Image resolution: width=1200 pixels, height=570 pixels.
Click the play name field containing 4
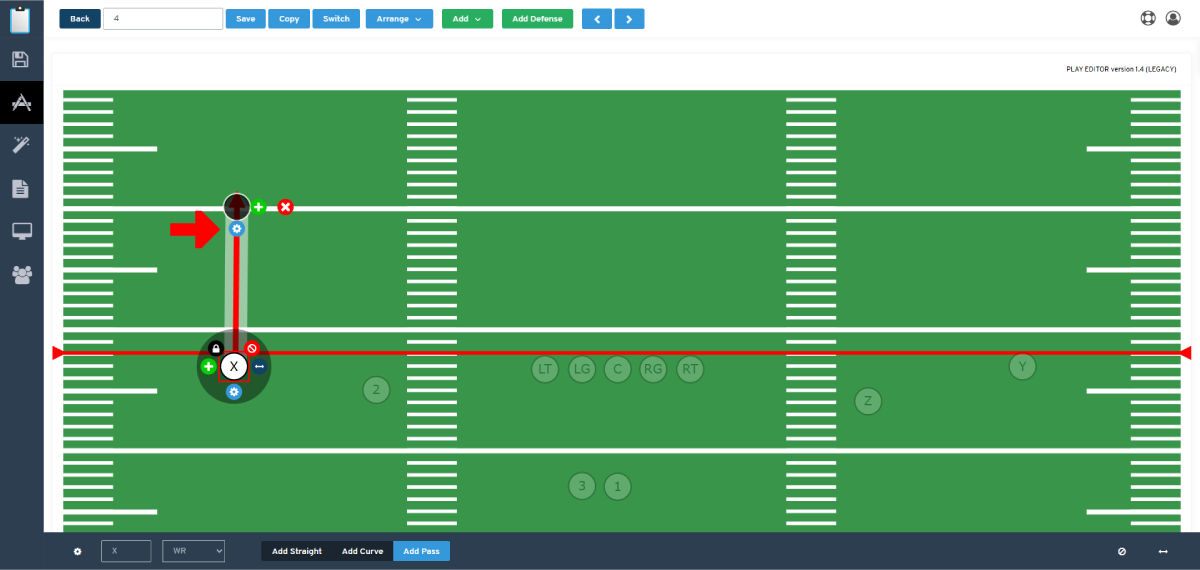click(163, 19)
